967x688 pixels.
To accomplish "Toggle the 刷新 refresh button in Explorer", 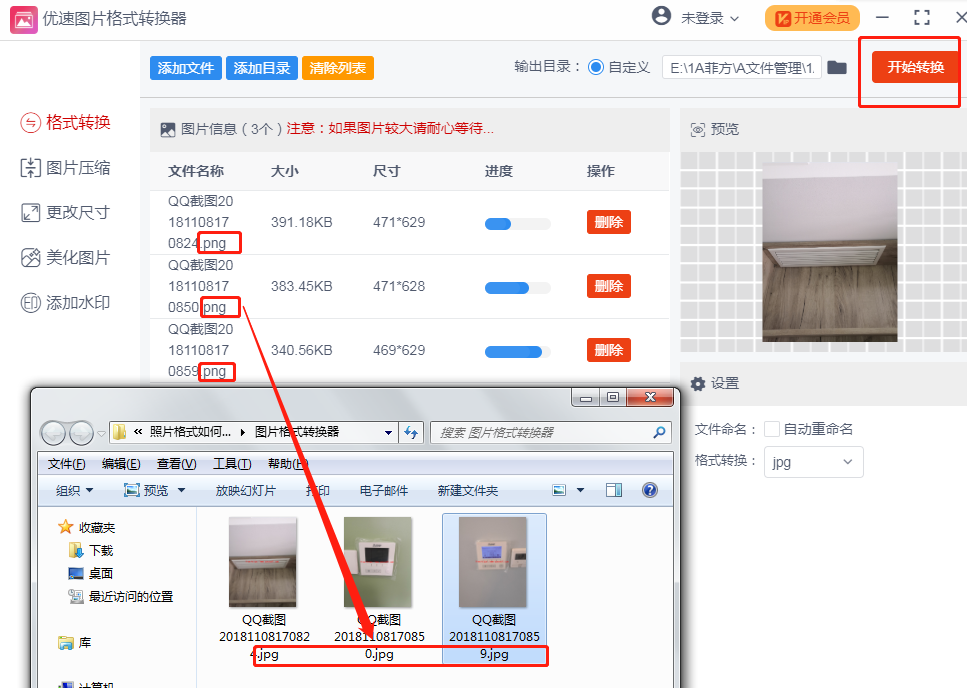I will coord(411,432).
